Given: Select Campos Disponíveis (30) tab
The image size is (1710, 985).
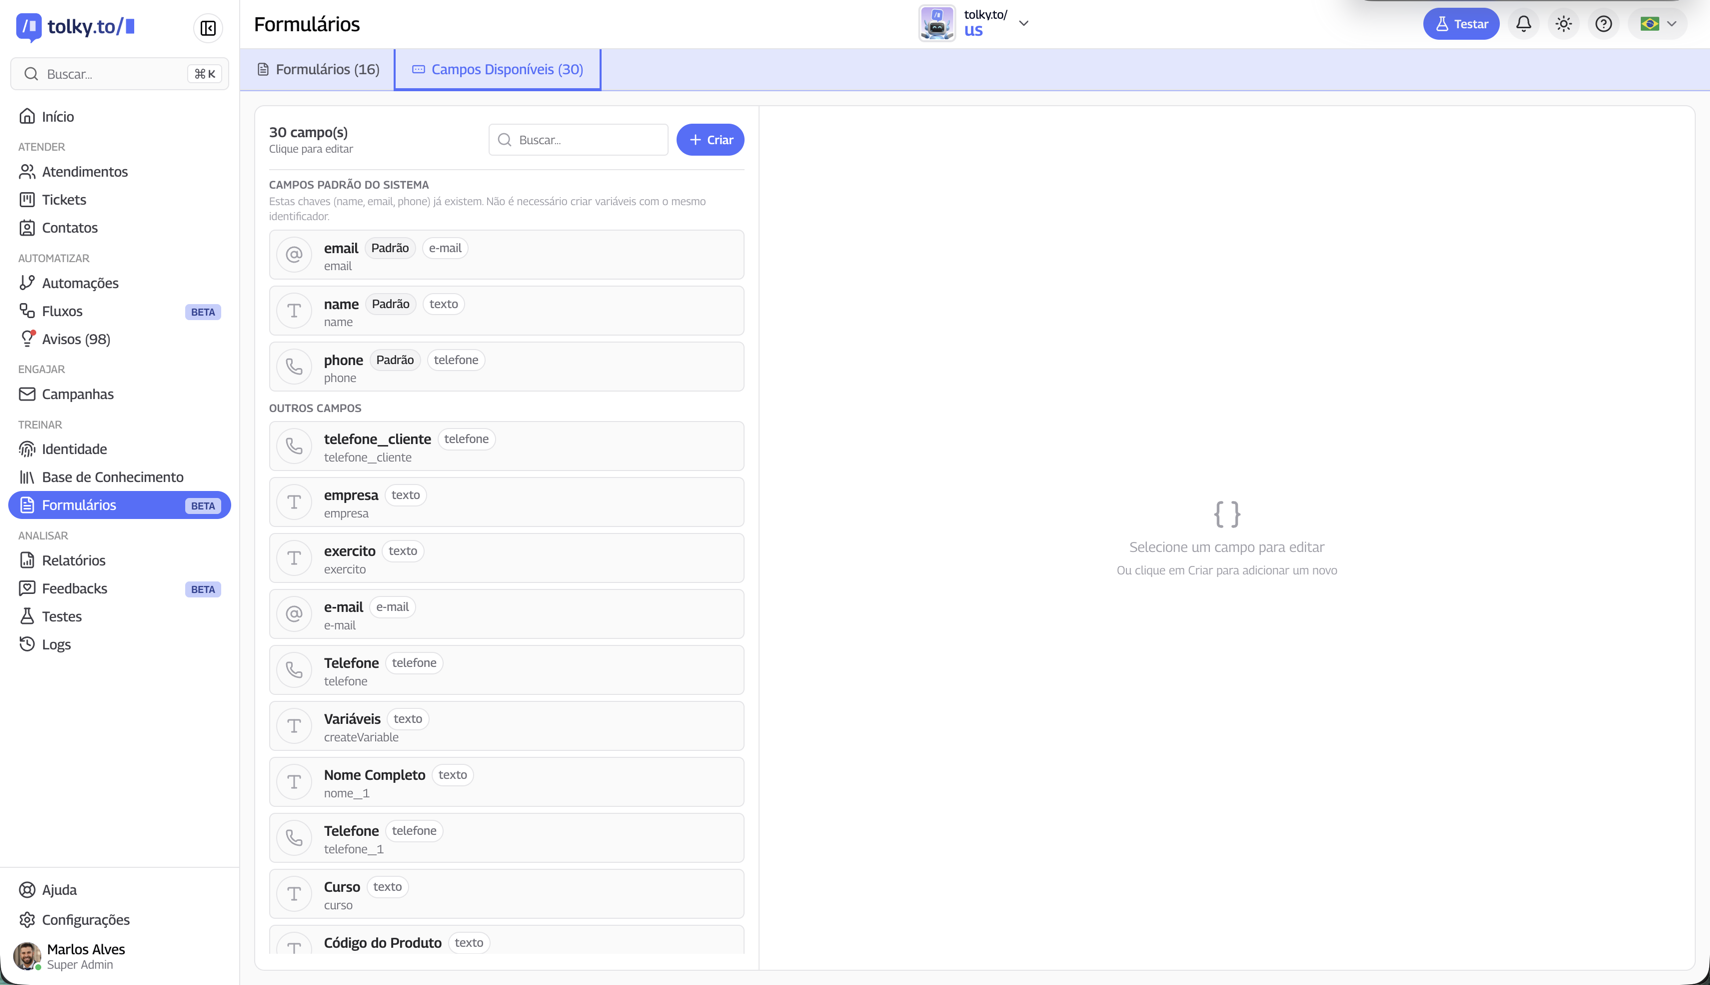Looking at the screenshot, I should pos(498,69).
